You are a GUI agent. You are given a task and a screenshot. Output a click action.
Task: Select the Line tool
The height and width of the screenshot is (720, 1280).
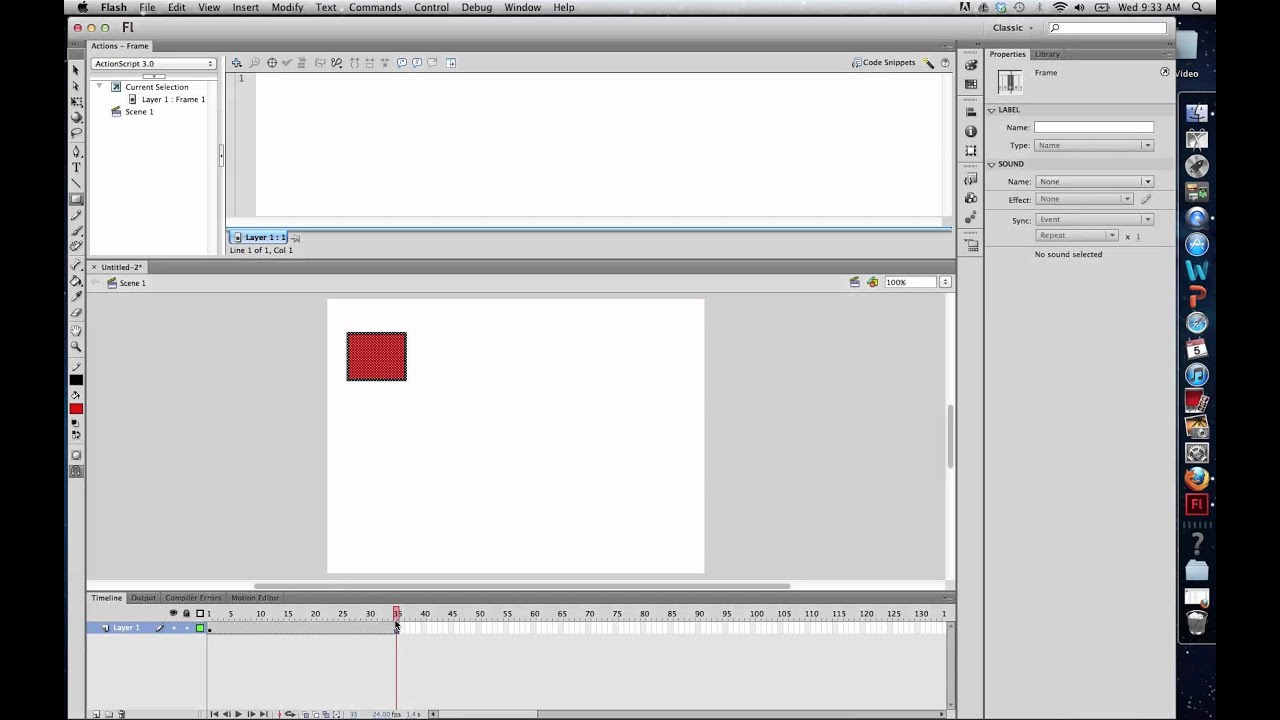pyautogui.click(x=76, y=183)
